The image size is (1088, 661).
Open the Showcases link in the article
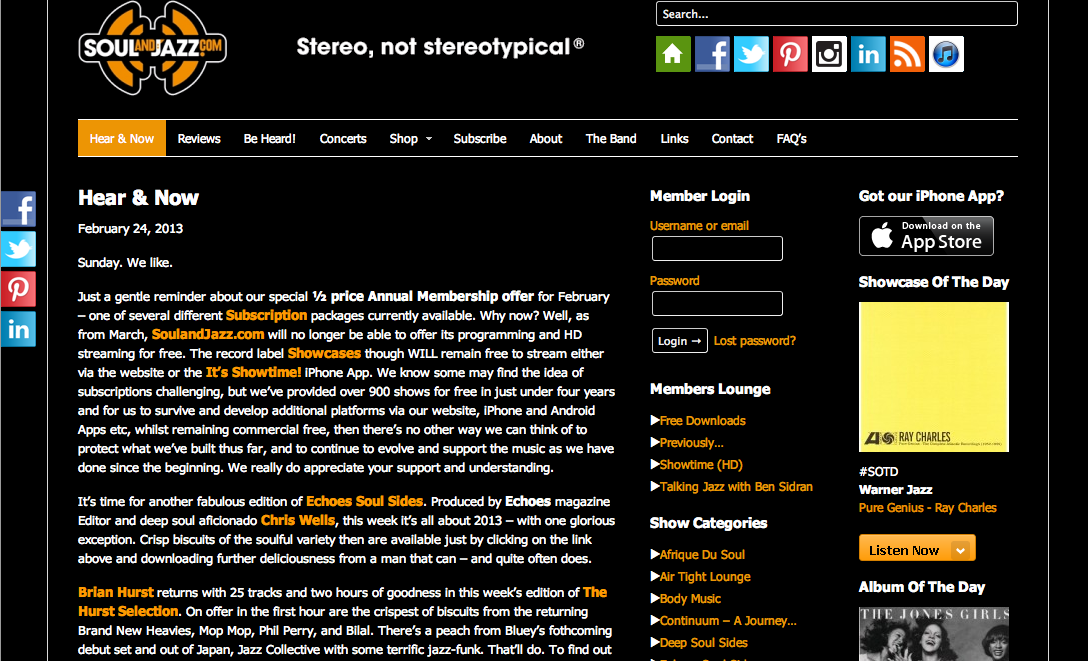point(324,353)
